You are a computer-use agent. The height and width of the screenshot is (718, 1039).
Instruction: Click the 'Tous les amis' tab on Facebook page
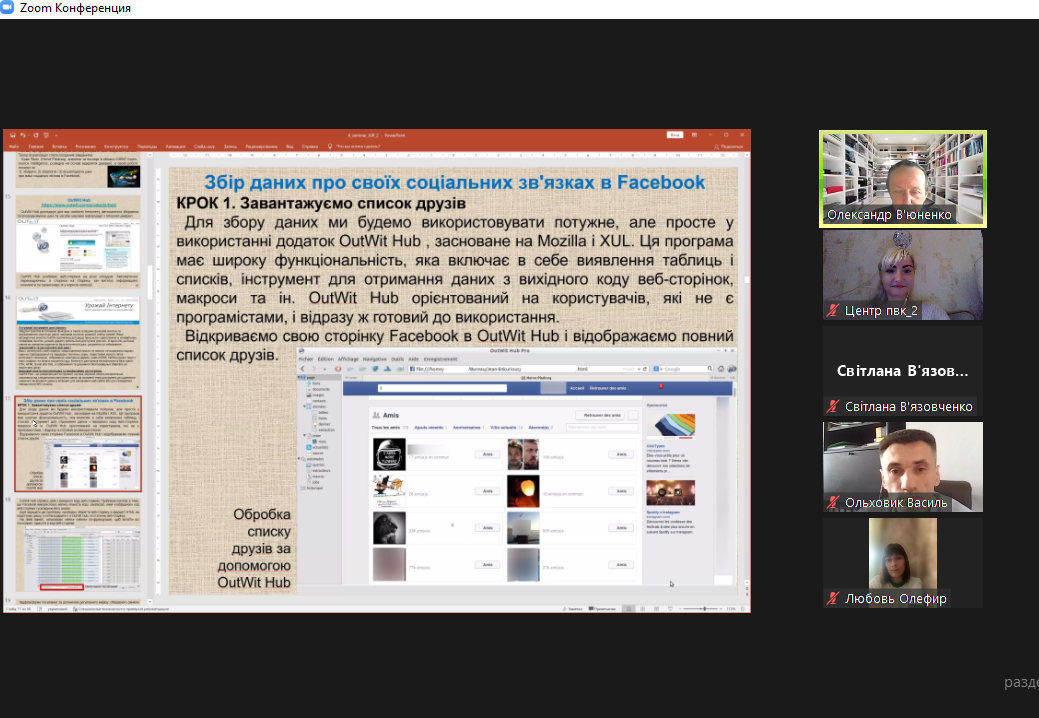tap(388, 428)
